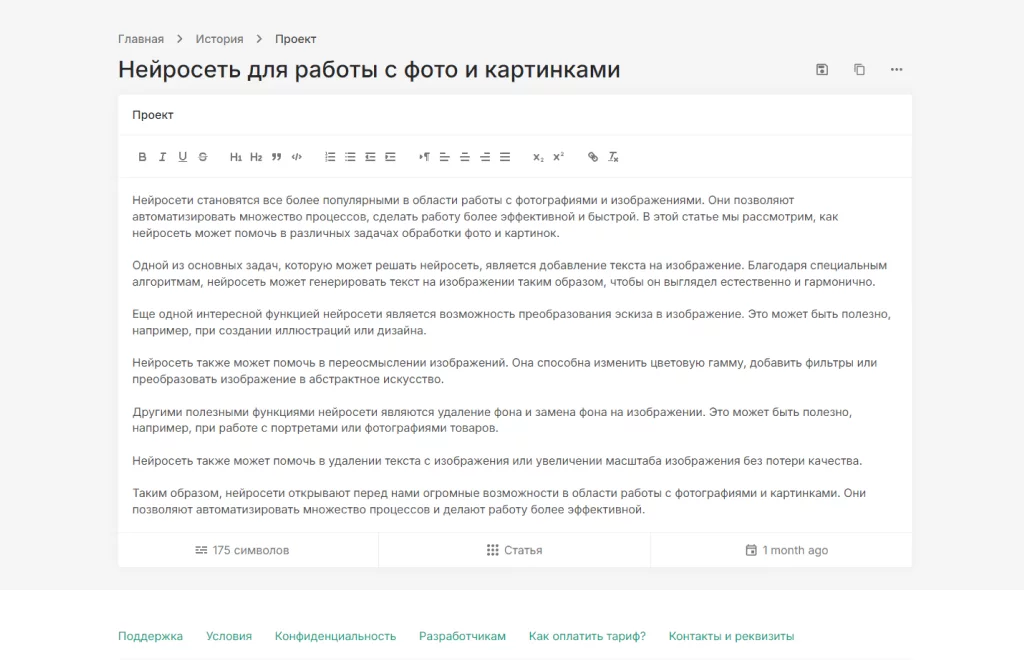Apply an H2 heading

(x=255, y=157)
